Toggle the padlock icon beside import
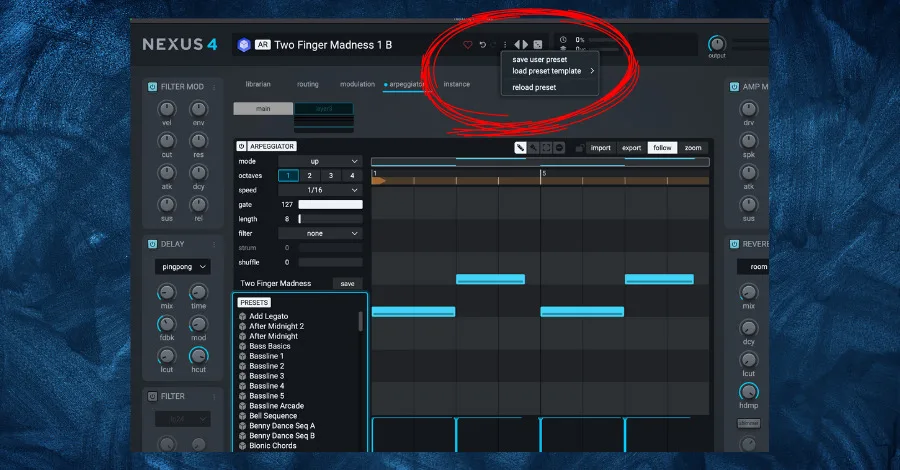Screen dimensions: 900x470 coord(579,148)
